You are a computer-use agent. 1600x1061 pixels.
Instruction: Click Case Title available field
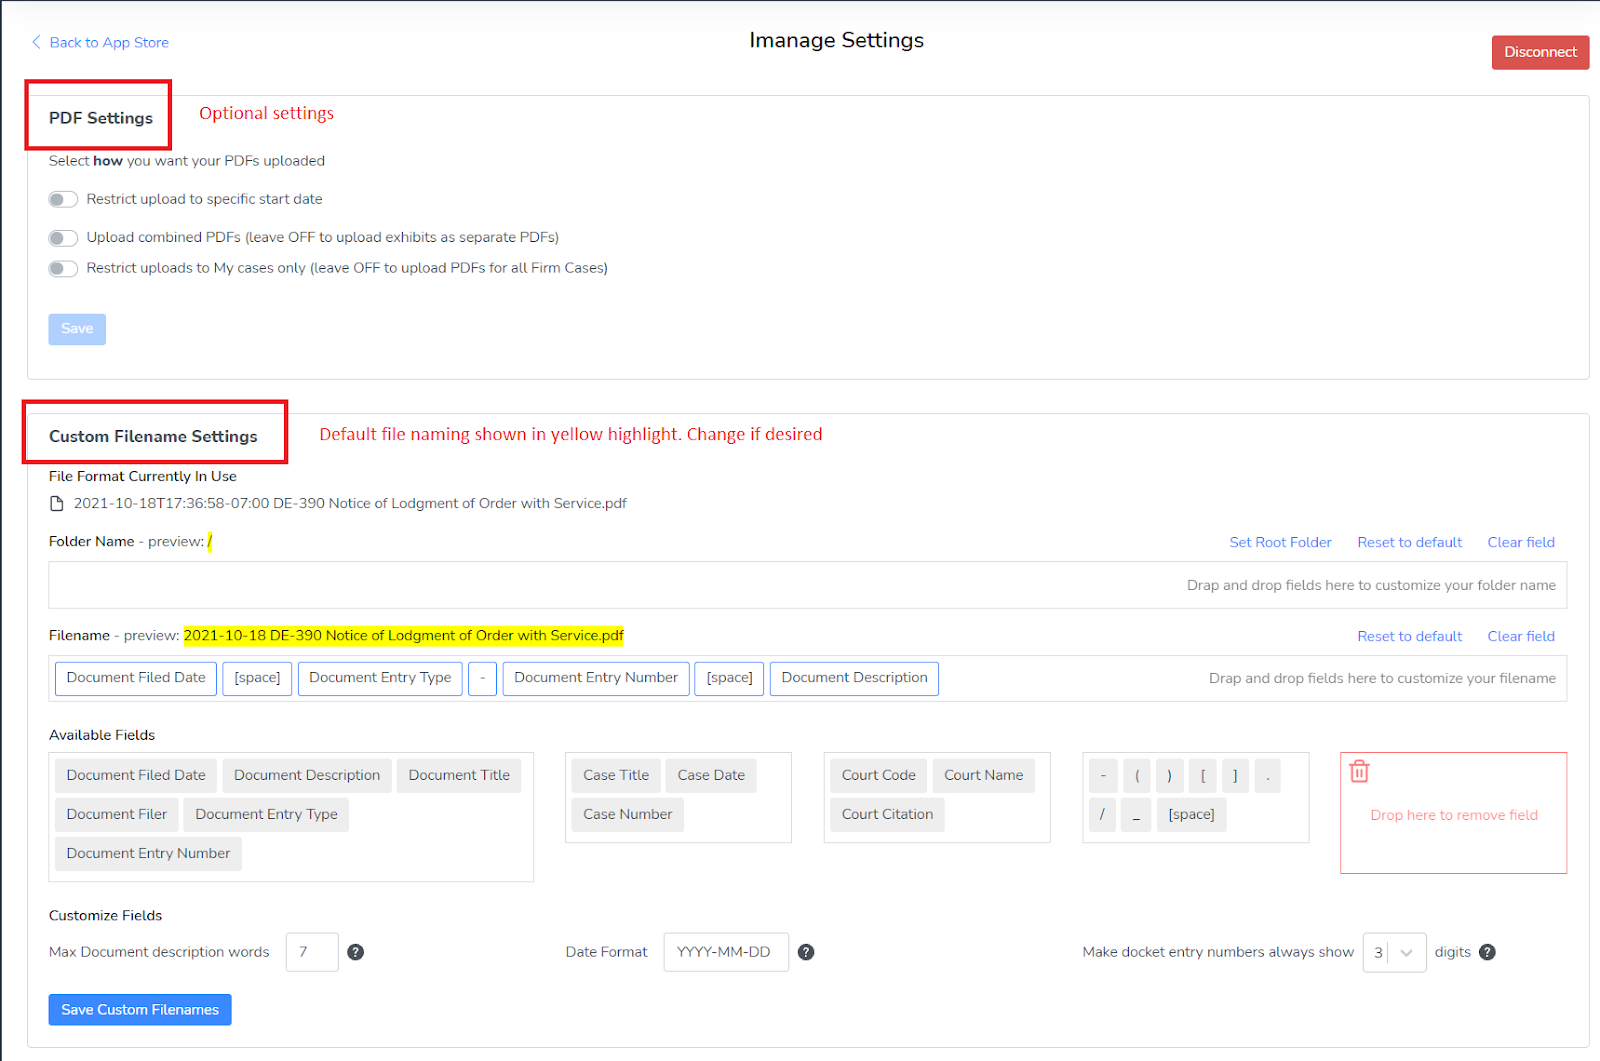pos(616,775)
